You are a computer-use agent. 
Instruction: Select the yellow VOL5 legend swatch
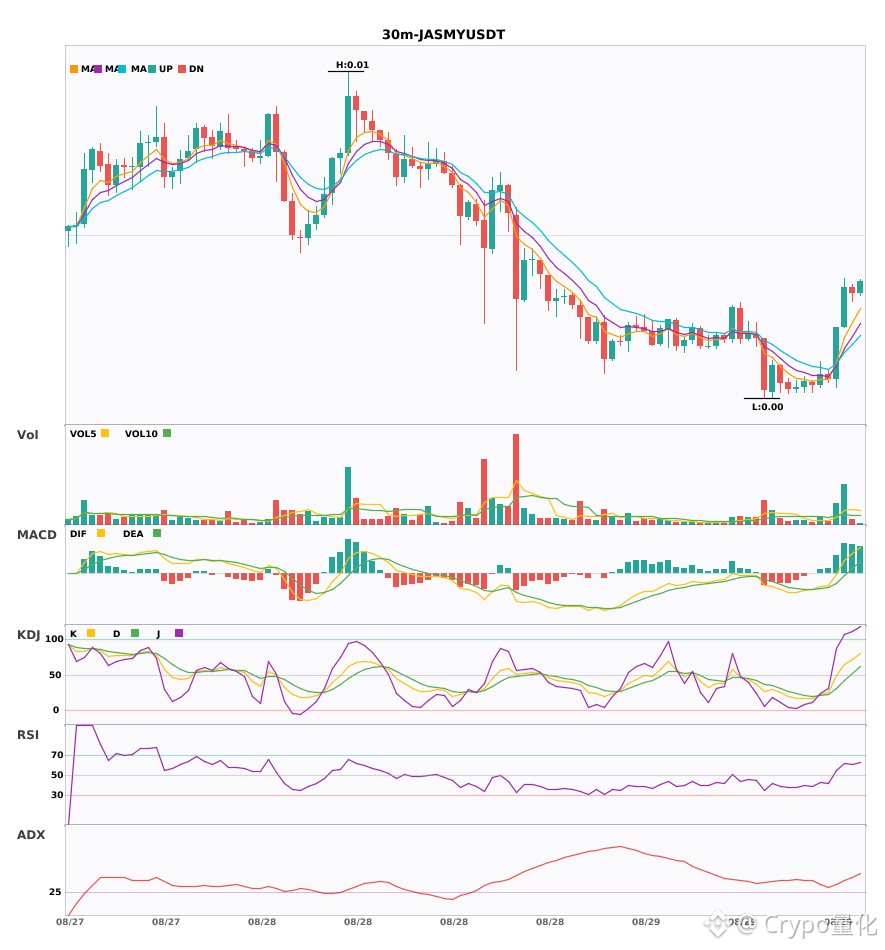click(105, 433)
